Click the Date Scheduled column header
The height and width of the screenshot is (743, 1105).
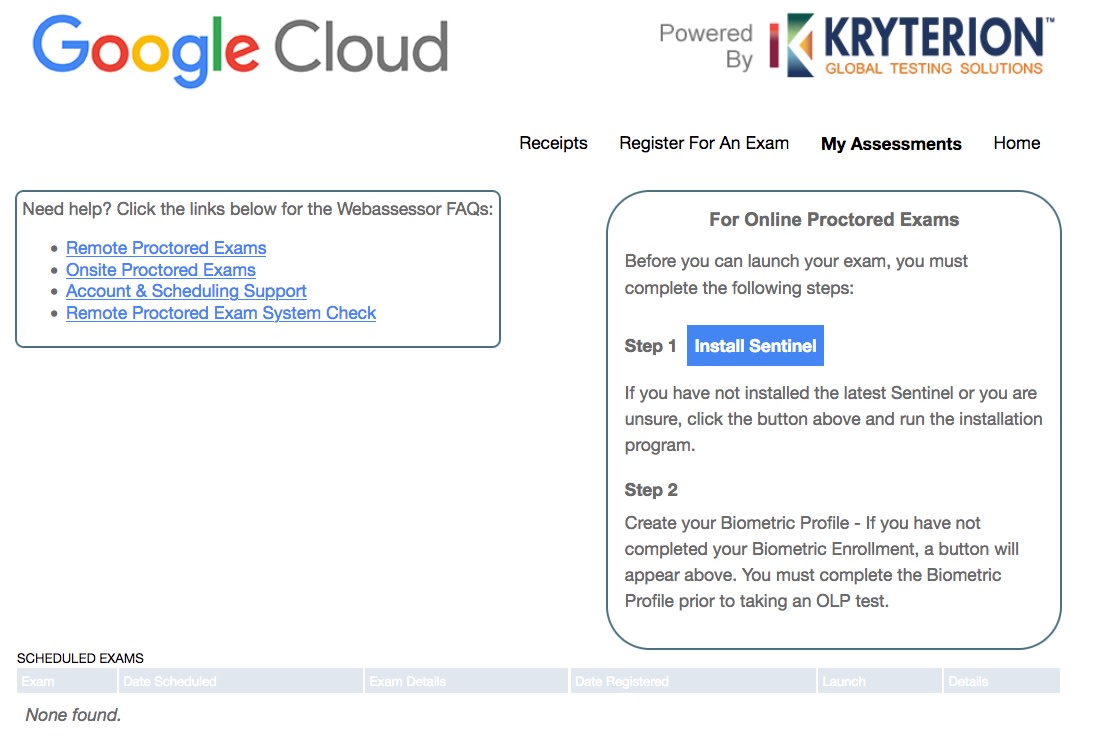pyautogui.click(x=240, y=681)
